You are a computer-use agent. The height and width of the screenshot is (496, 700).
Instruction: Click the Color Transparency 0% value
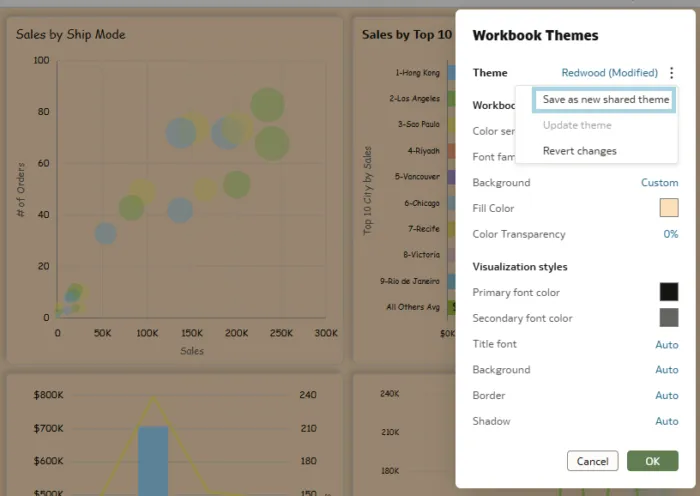pos(670,234)
